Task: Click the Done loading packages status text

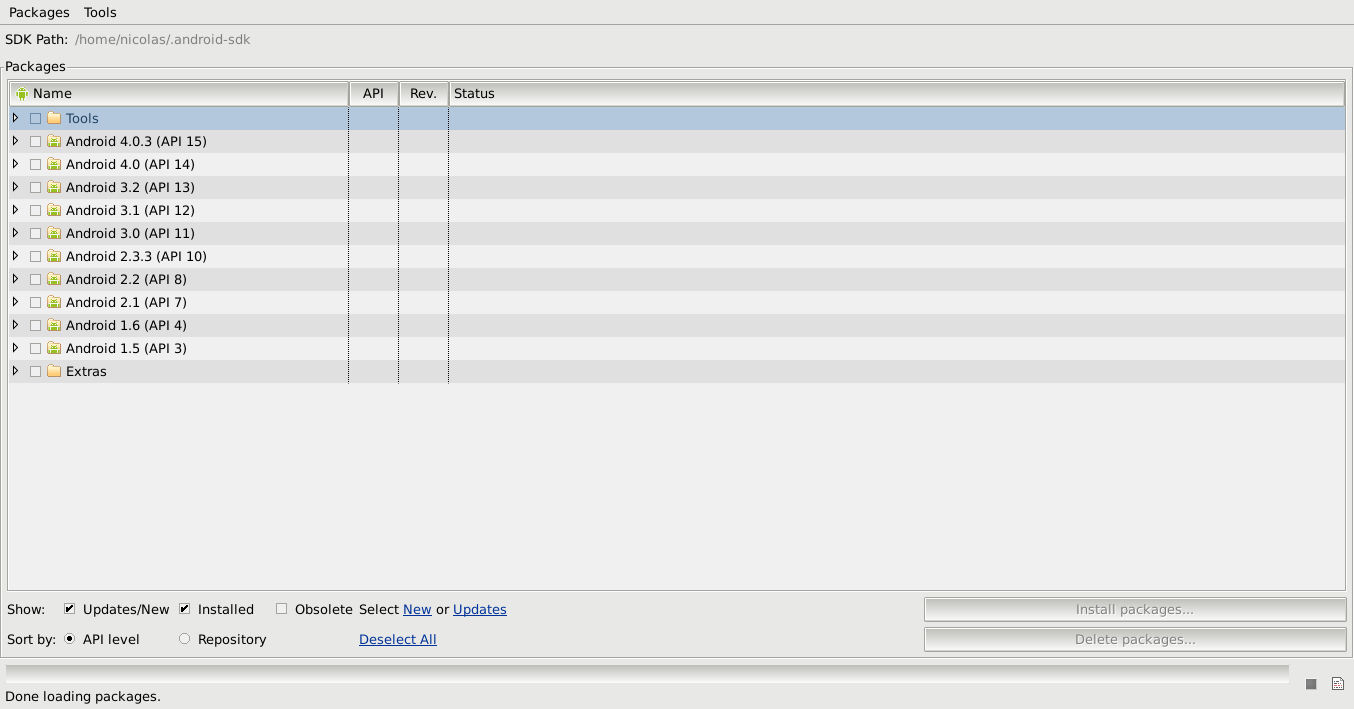Action: pyautogui.click(x=83, y=696)
